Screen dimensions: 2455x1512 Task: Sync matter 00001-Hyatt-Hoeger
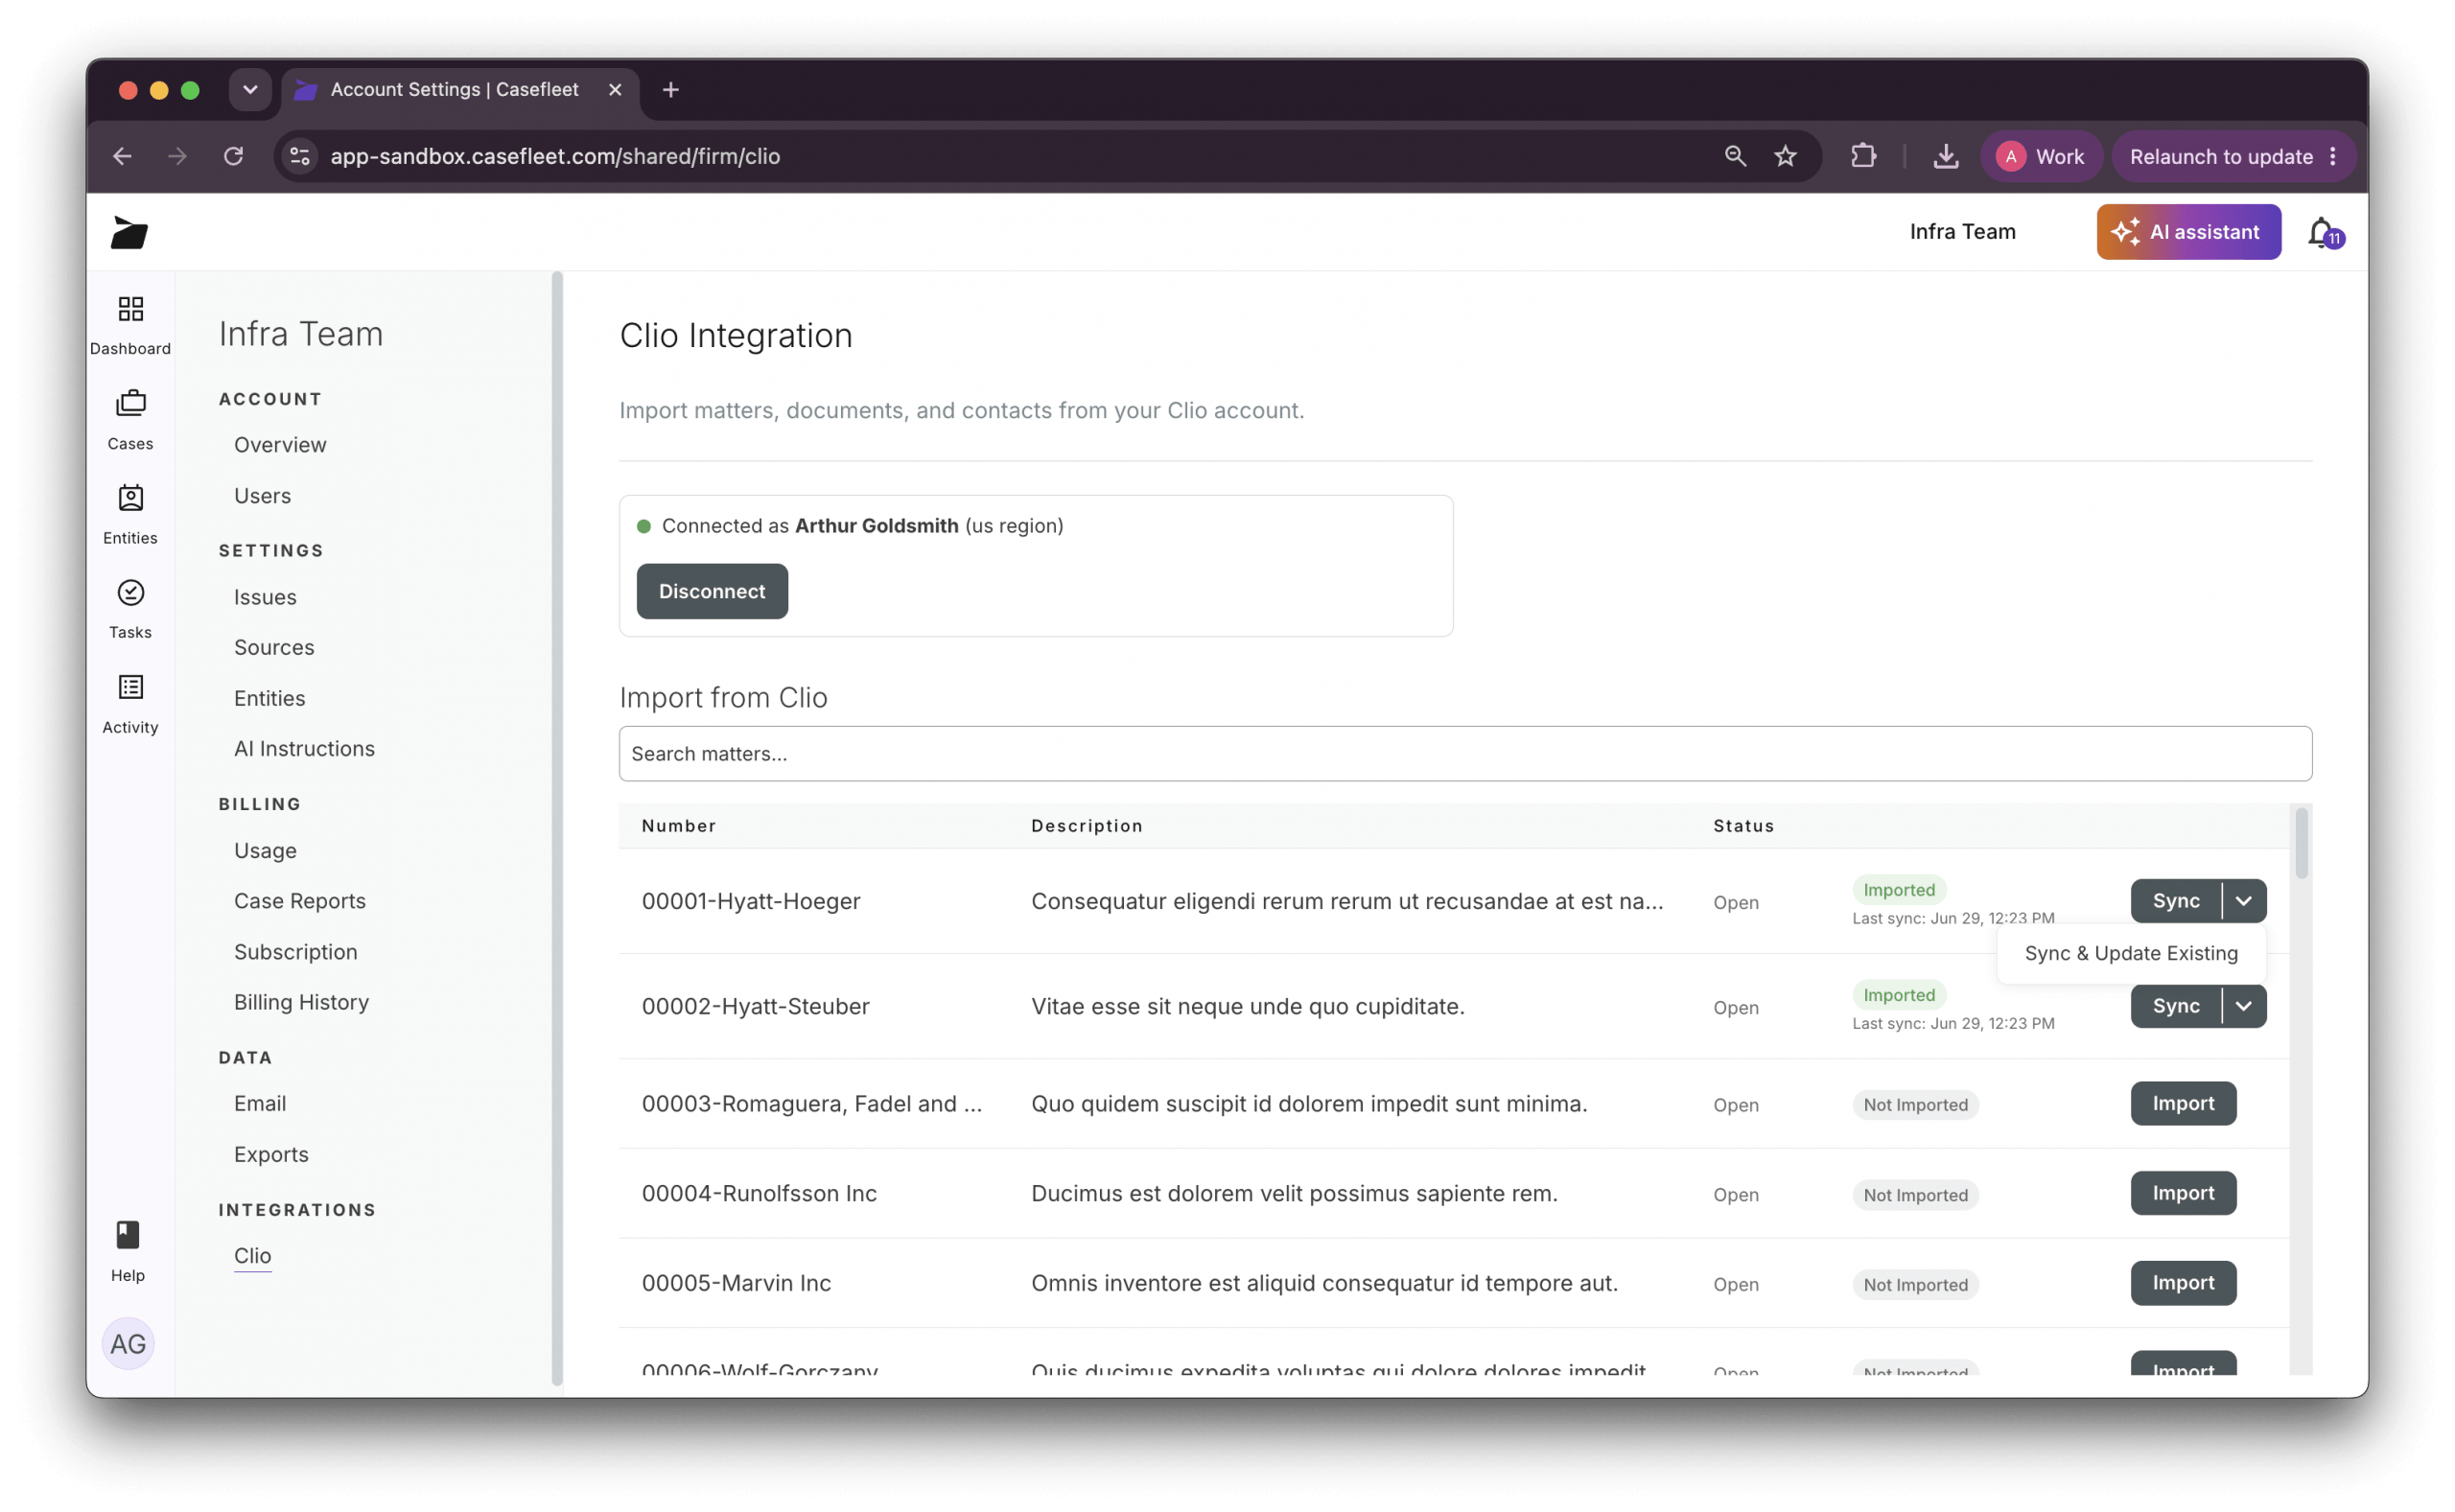click(x=2176, y=901)
